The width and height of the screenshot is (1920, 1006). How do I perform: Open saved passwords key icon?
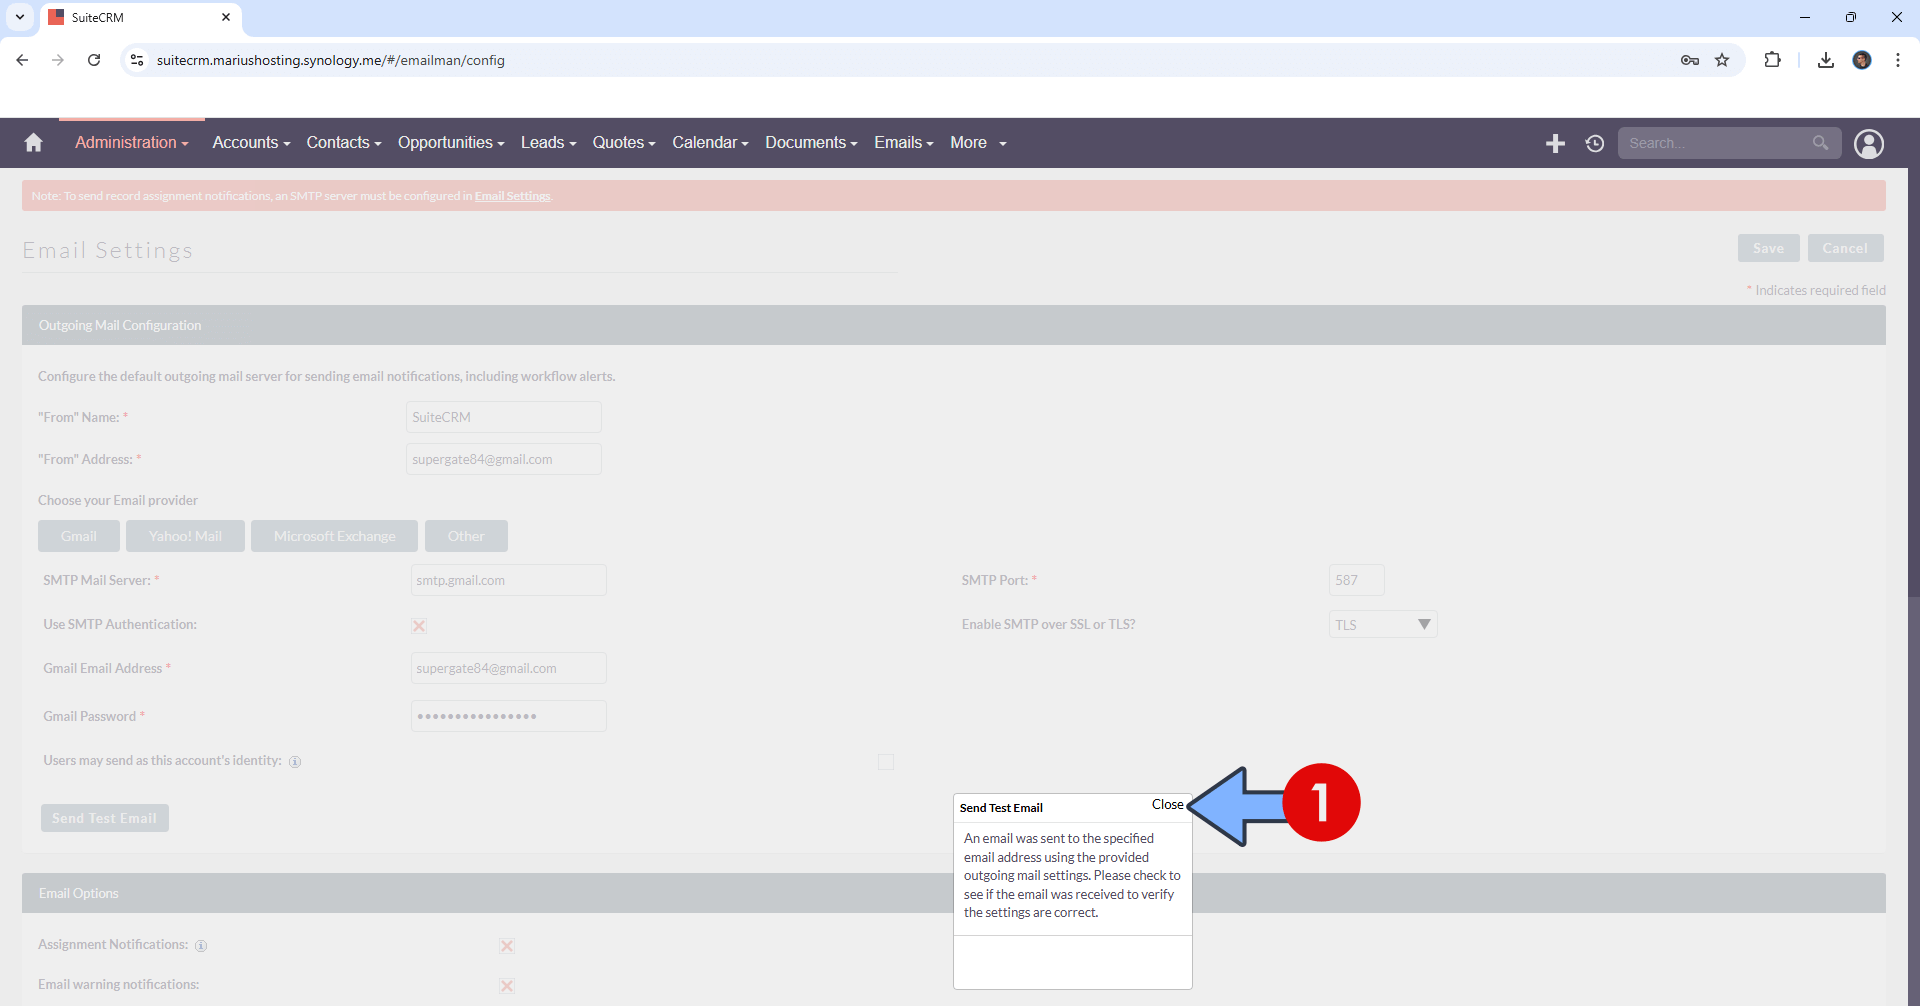[1690, 60]
